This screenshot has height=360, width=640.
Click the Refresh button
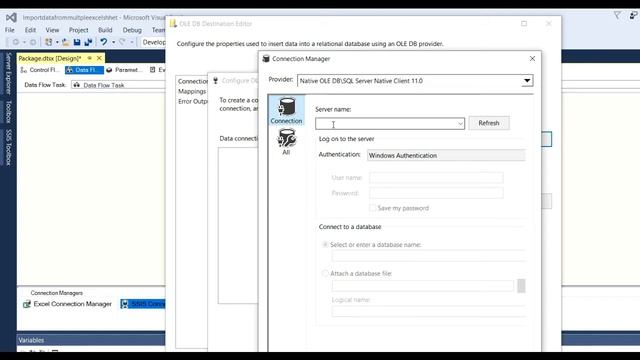[x=489, y=123]
